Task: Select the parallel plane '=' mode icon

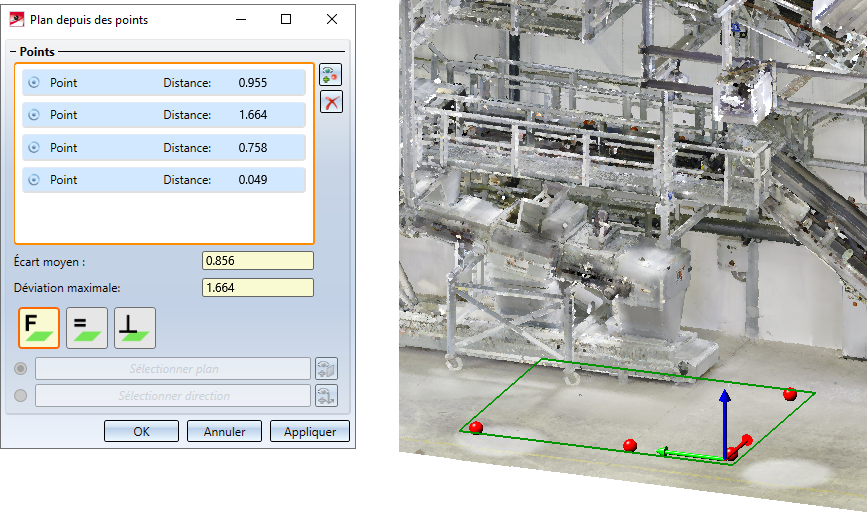Action: pyautogui.click(x=87, y=328)
